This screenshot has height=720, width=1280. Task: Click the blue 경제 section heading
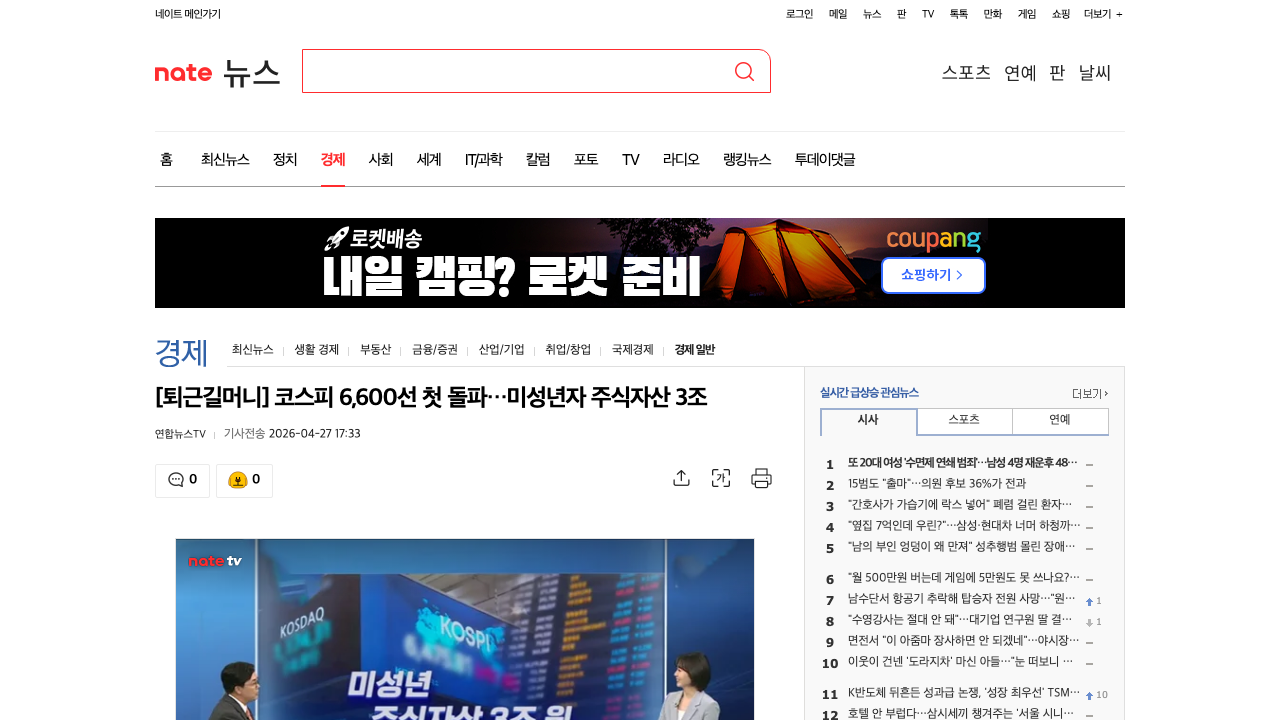pos(181,352)
